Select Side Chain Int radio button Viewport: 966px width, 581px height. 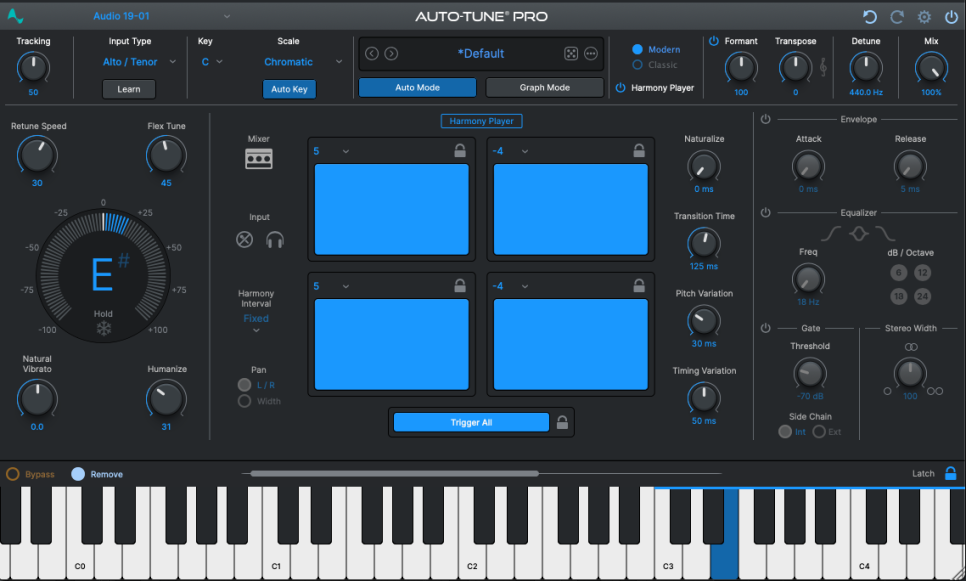click(785, 431)
